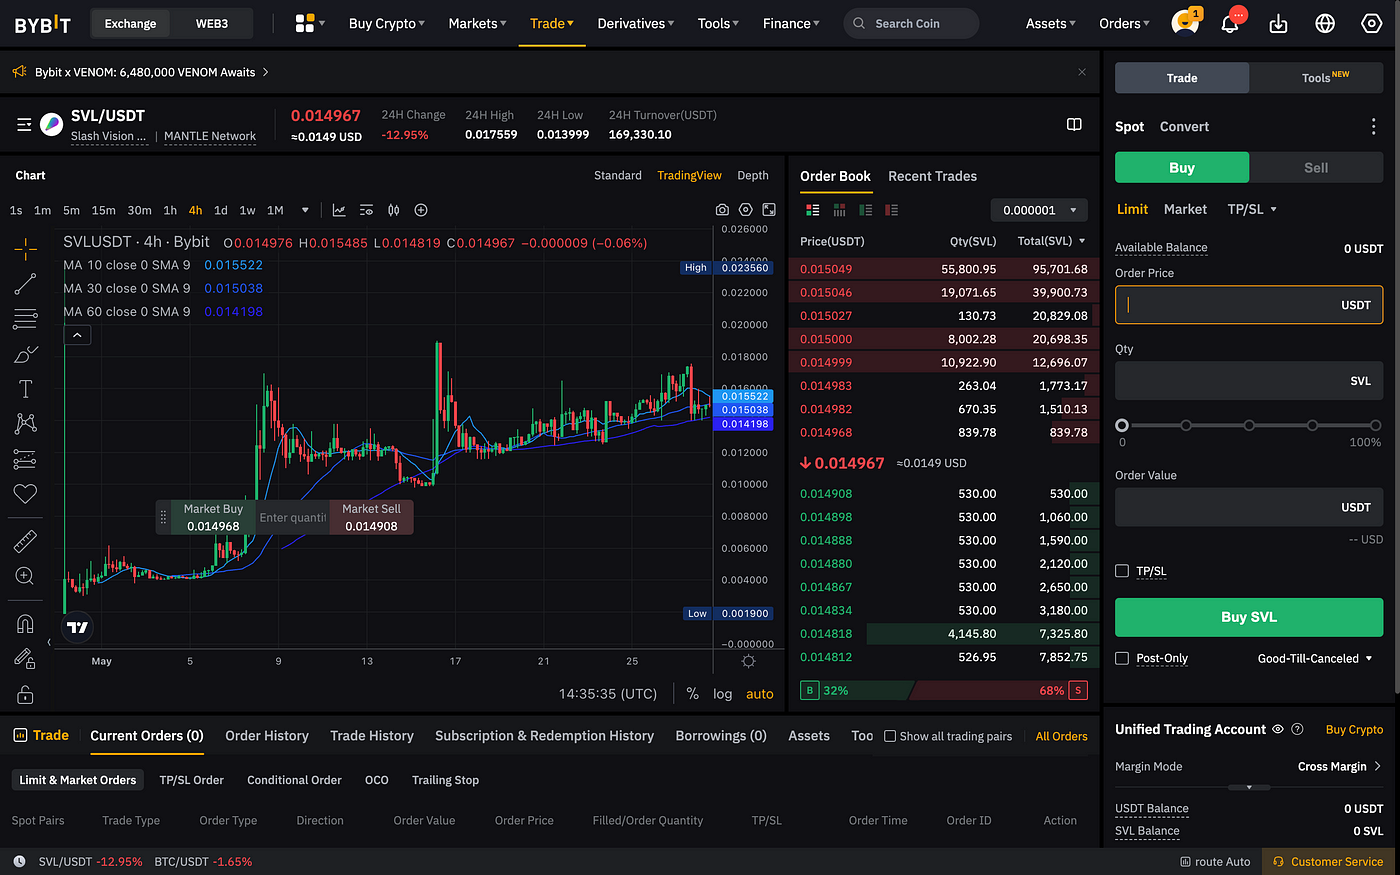Image resolution: width=1400 pixels, height=875 pixels.
Task: Toggle unified account balance visibility eye
Action: (1277, 730)
